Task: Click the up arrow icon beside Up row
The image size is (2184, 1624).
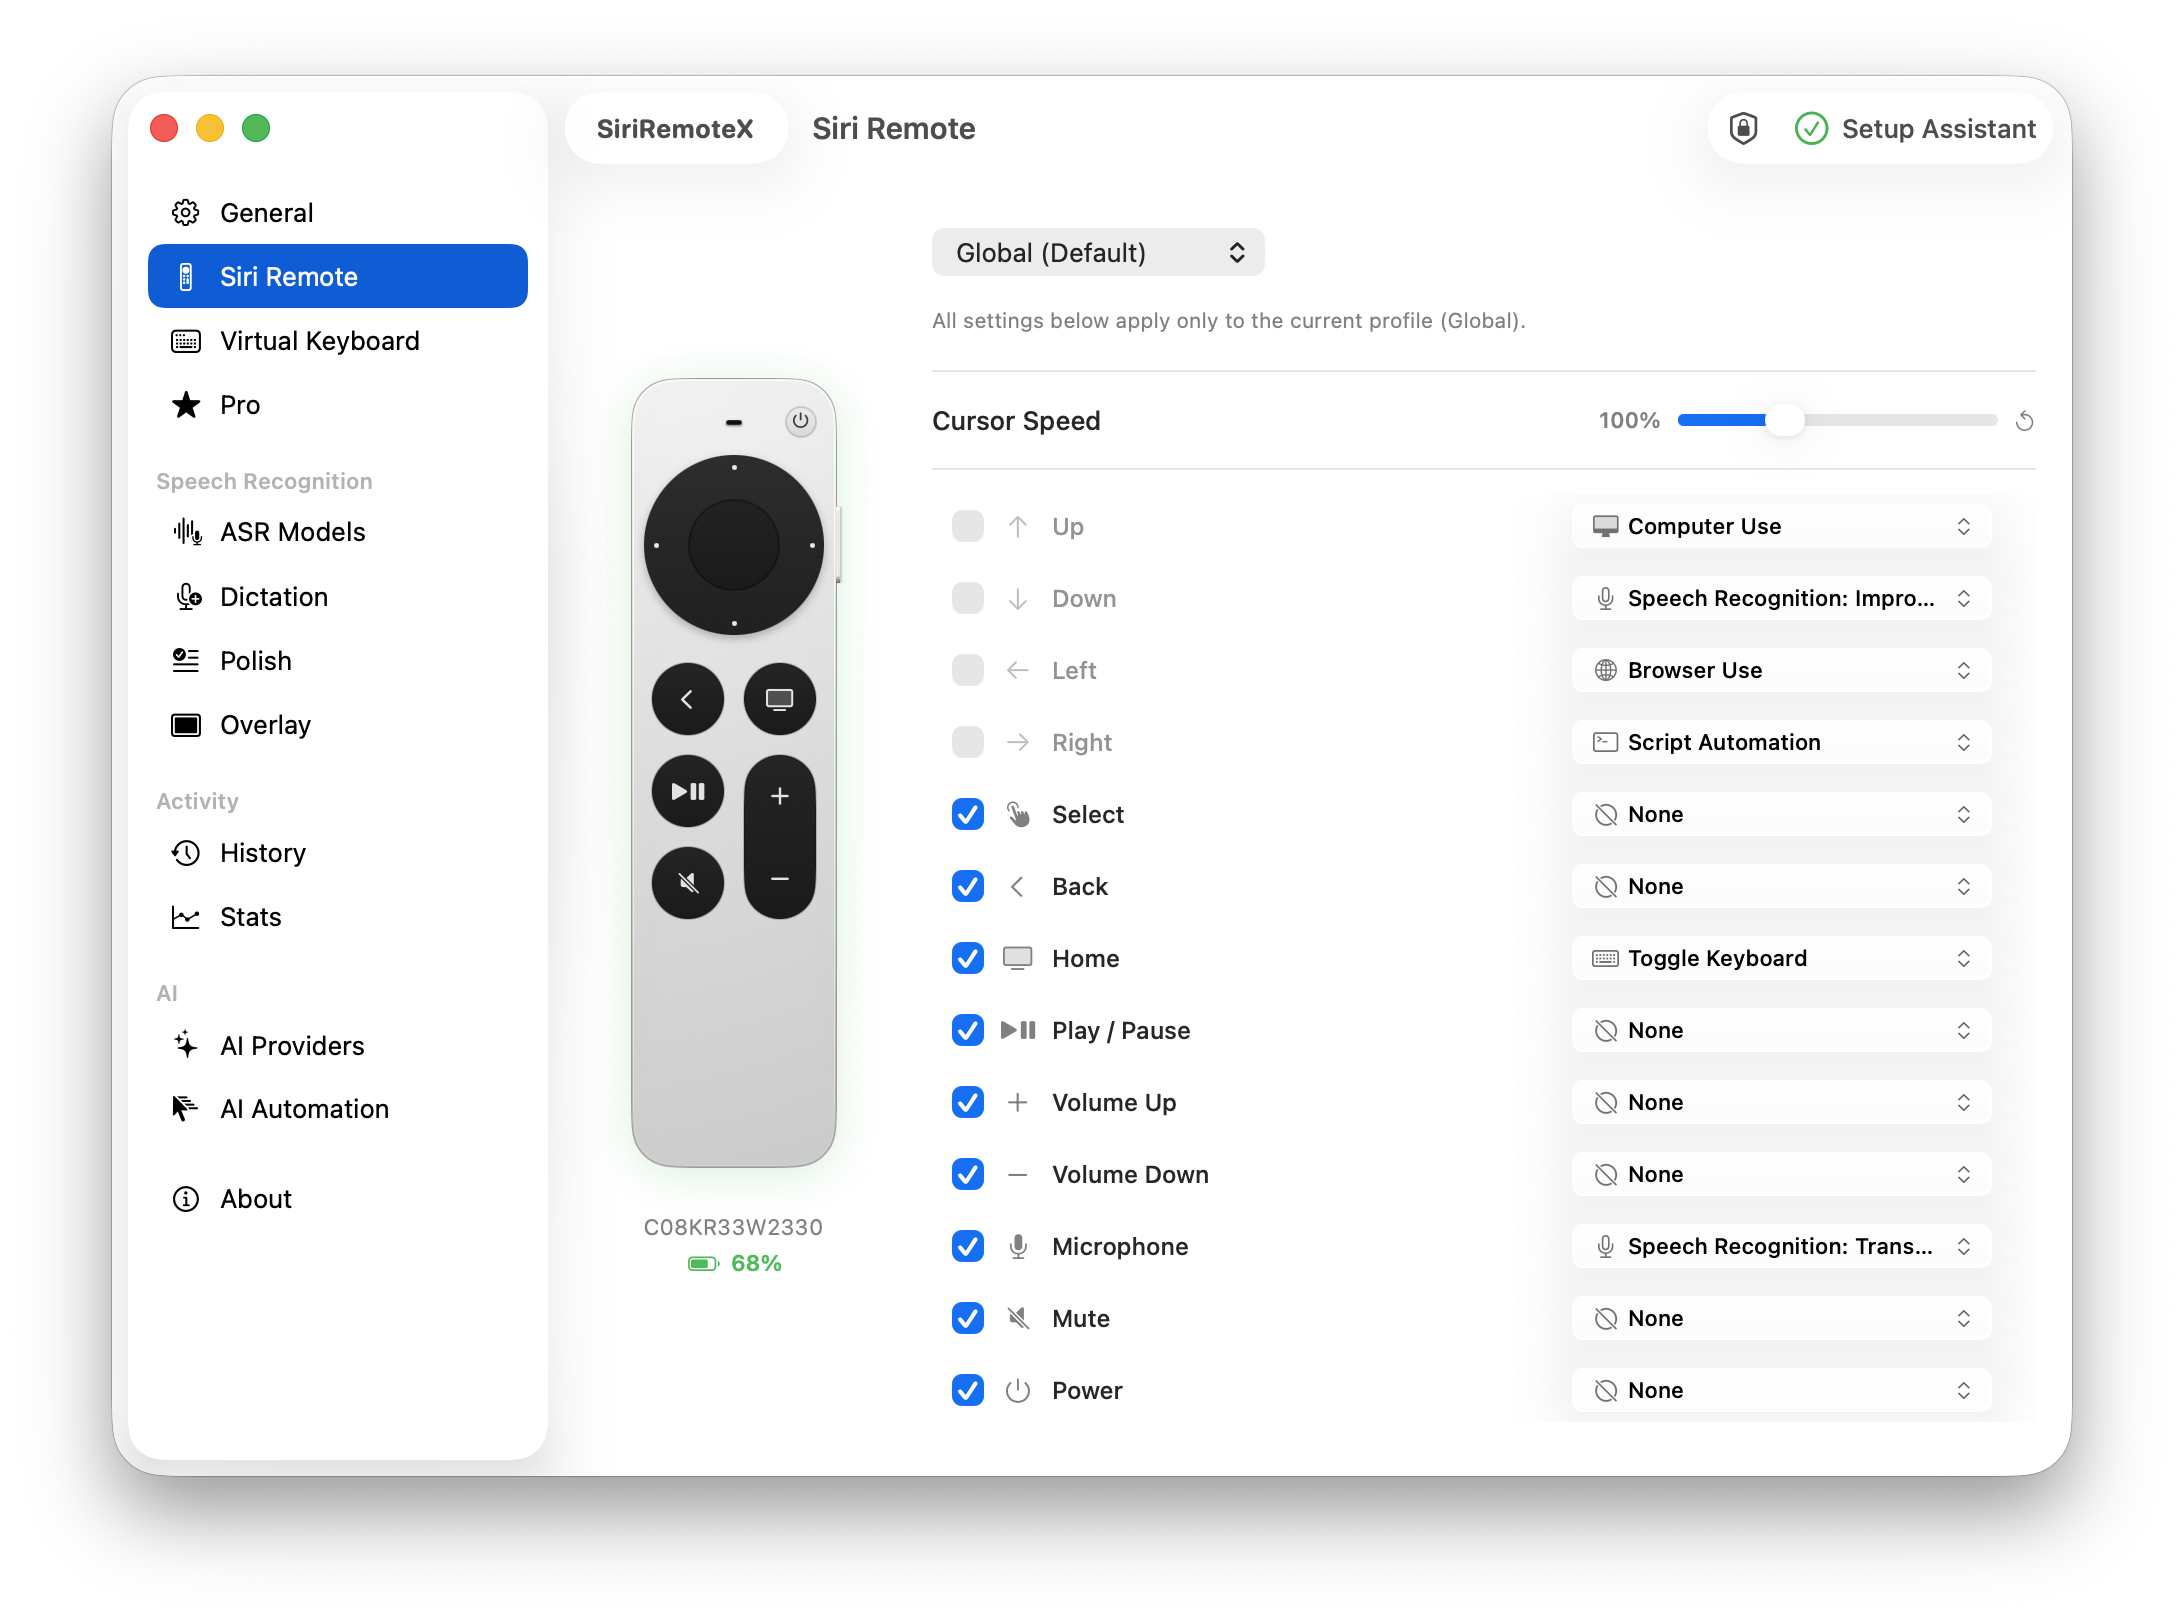Action: click(x=1018, y=527)
